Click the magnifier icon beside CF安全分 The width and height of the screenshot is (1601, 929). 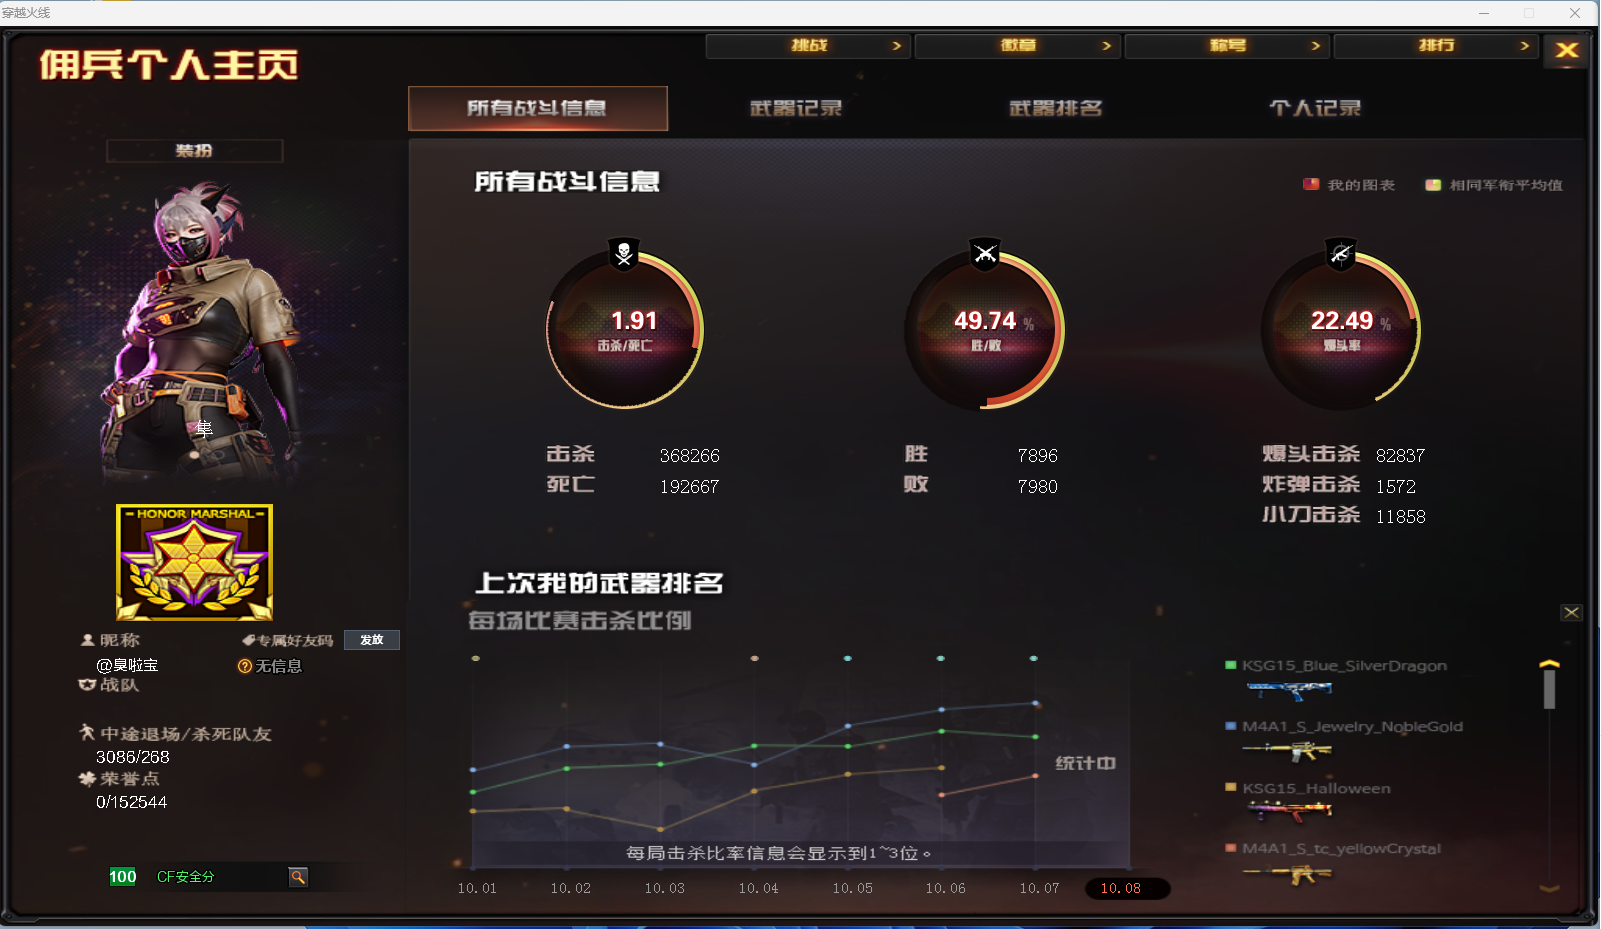(298, 877)
